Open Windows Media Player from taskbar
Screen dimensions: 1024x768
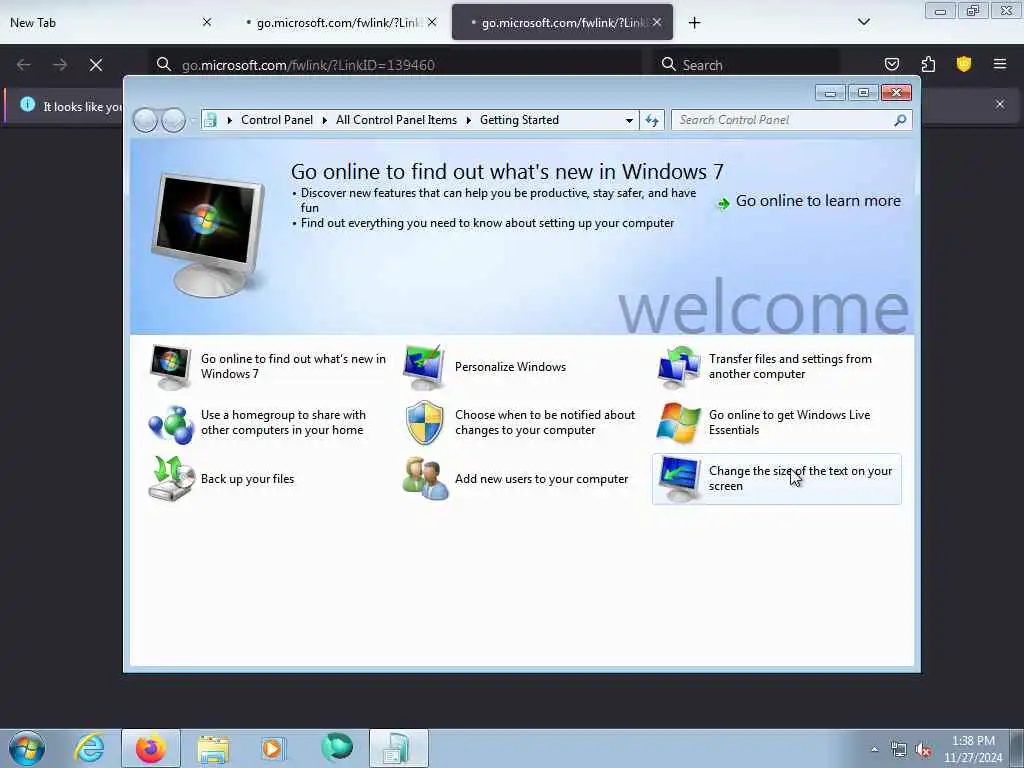click(273, 748)
